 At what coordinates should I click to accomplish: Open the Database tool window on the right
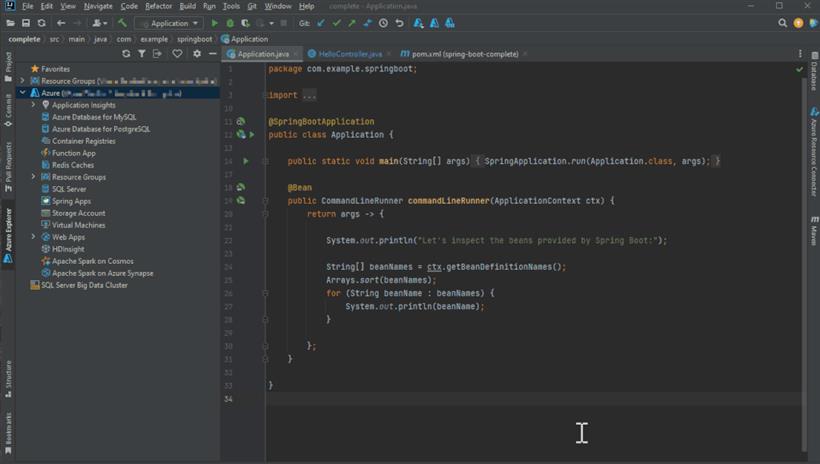[x=814, y=71]
